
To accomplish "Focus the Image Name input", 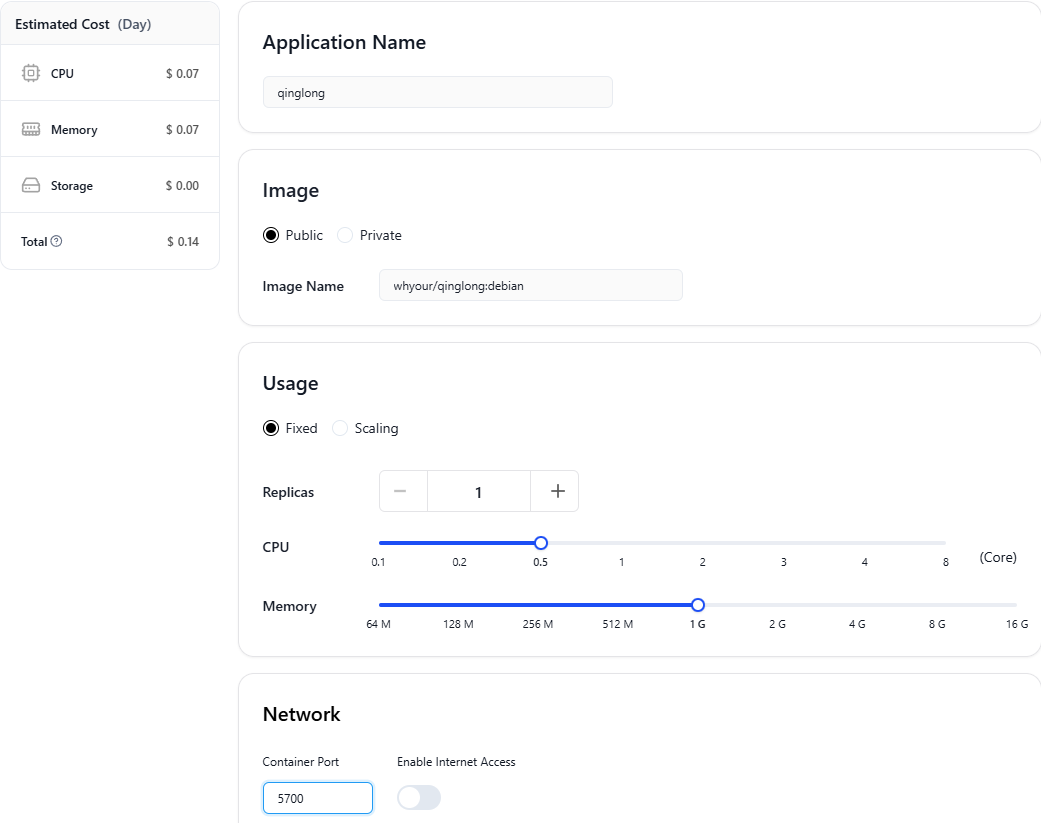I will point(530,285).
